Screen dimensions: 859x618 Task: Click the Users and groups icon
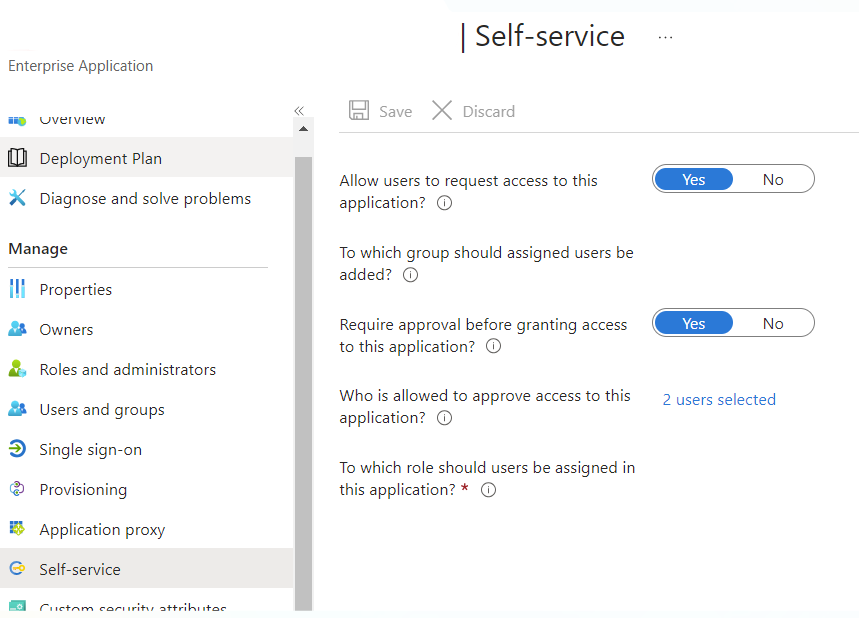(17, 409)
